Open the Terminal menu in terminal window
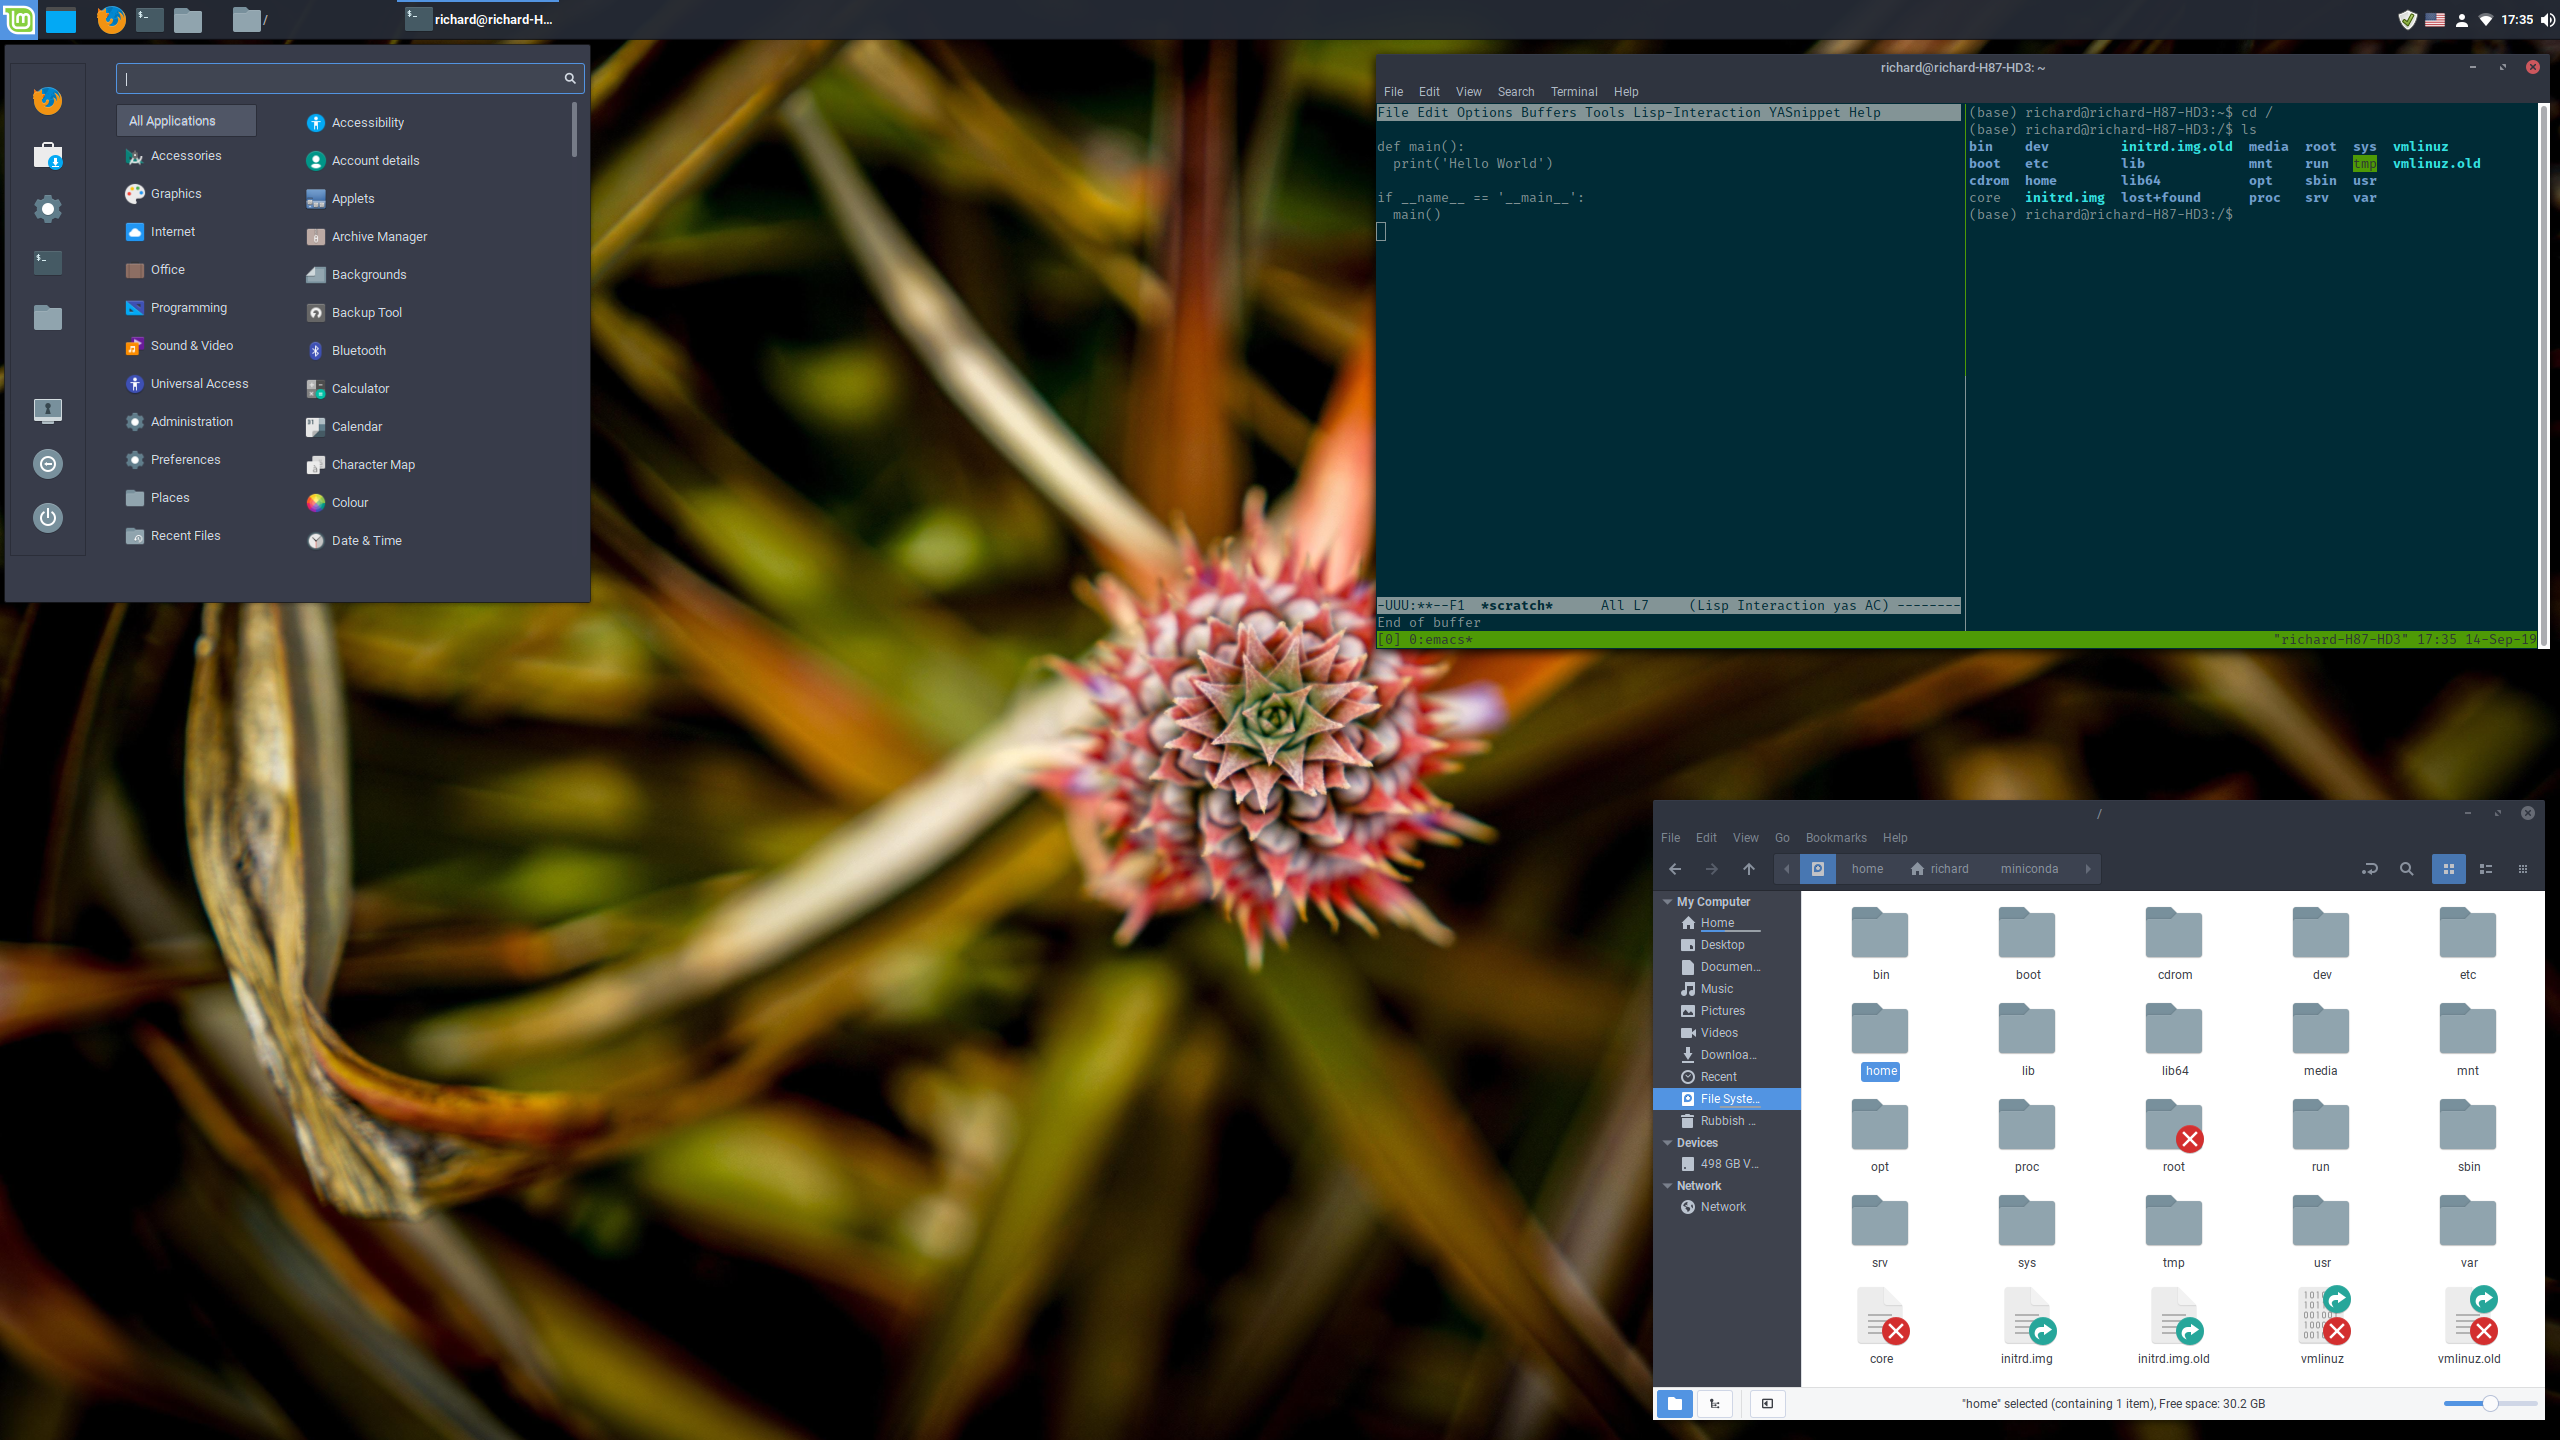 [1573, 91]
